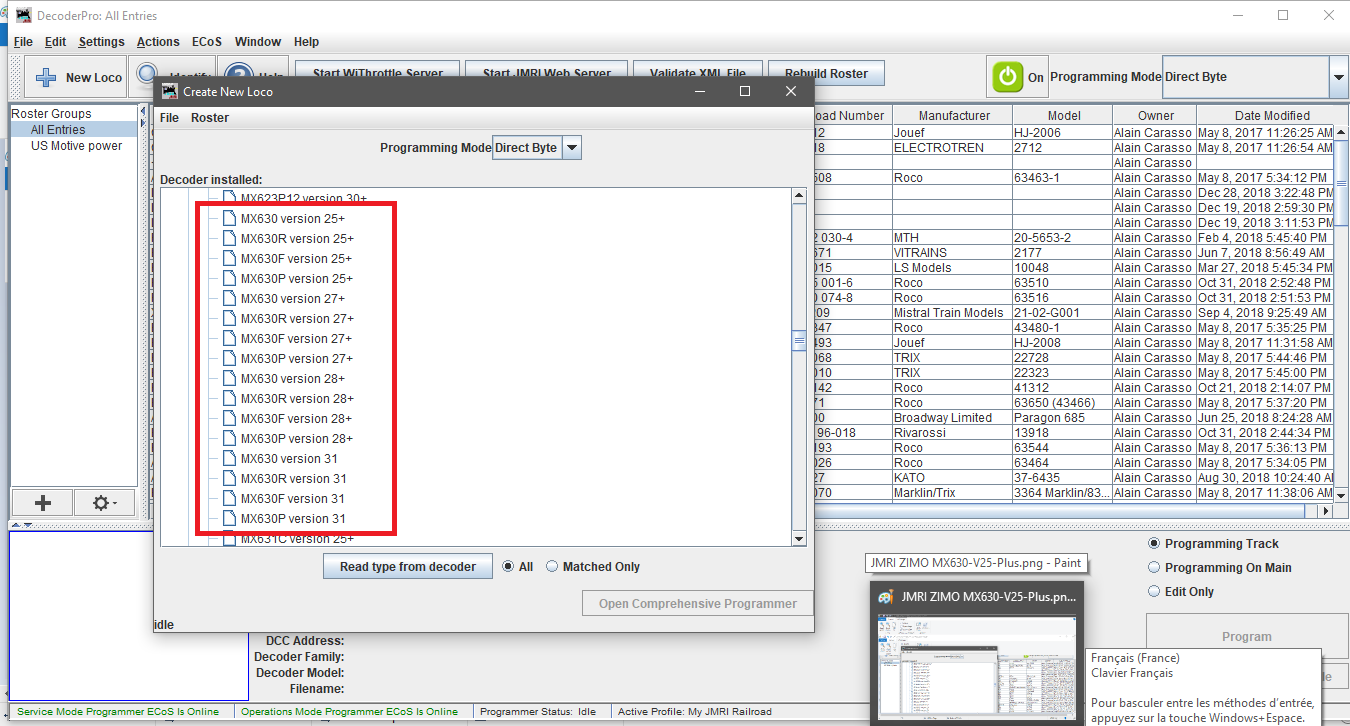1350x726 pixels.
Task: Click the Owner column header
Action: (x=1155, y=116)
